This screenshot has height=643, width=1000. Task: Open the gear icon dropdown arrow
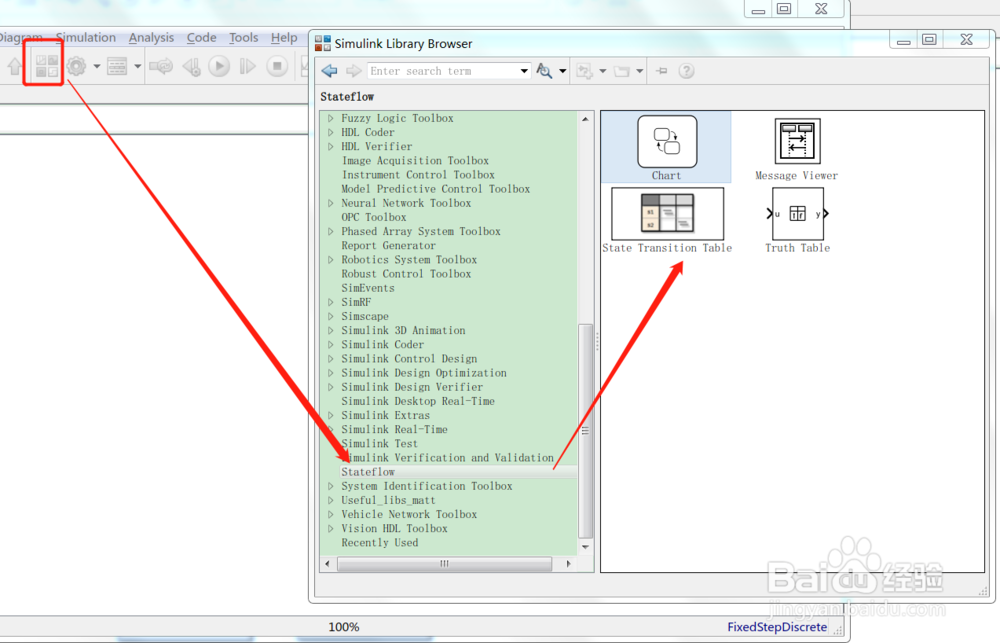(97, 66)
